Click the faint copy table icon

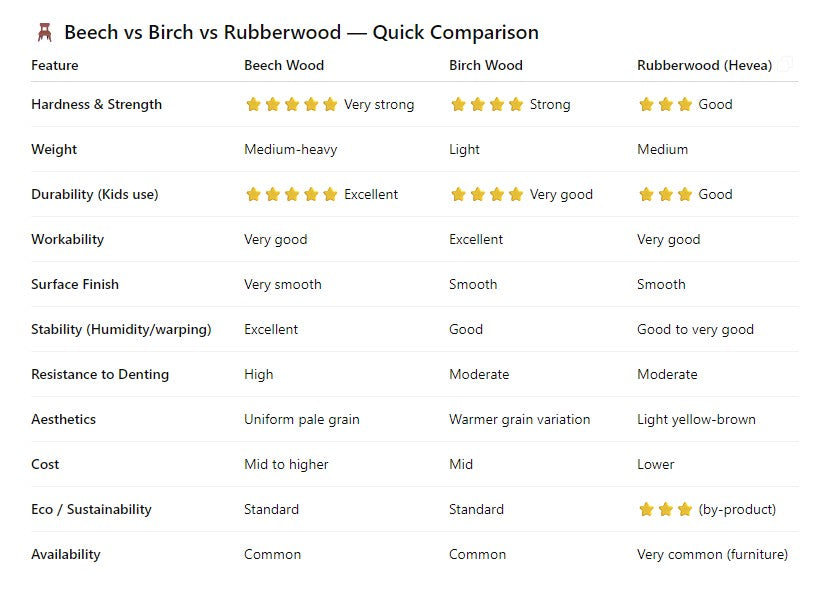[x=786, y=65]
